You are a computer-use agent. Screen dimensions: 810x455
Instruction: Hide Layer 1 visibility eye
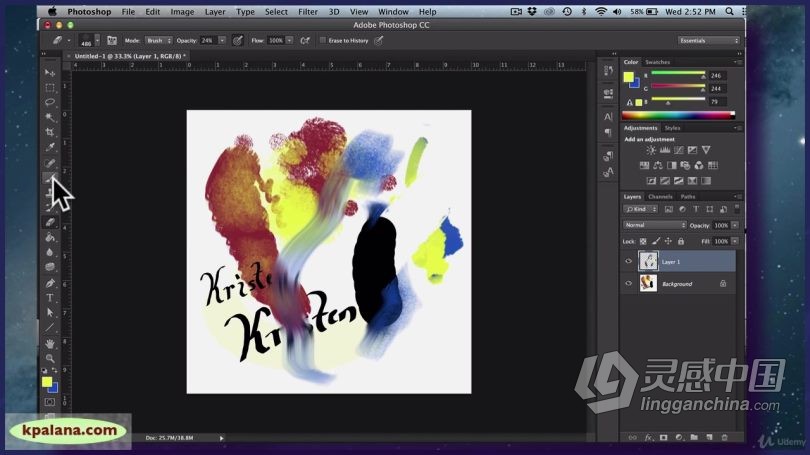pyautogui.click(x=629, y=261)
